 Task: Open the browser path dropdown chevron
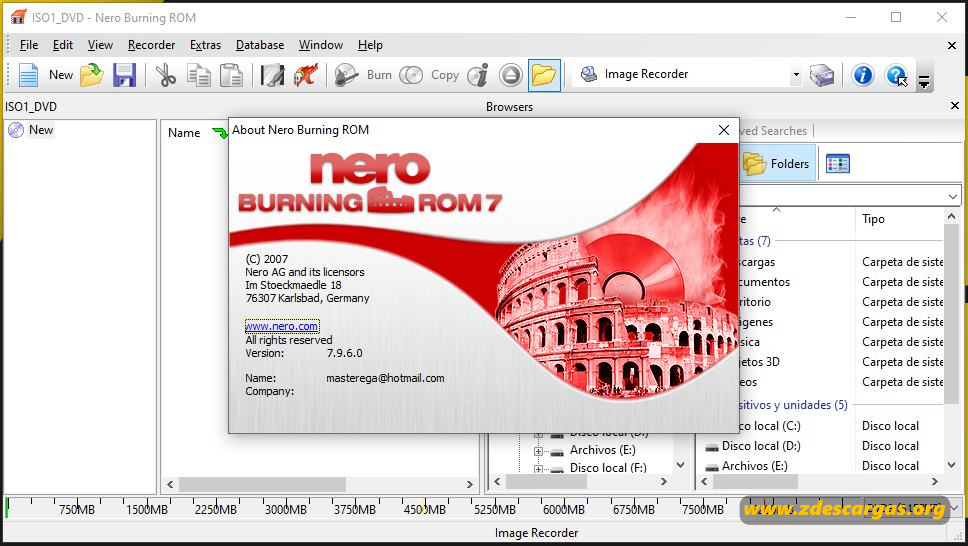point(953,196)
